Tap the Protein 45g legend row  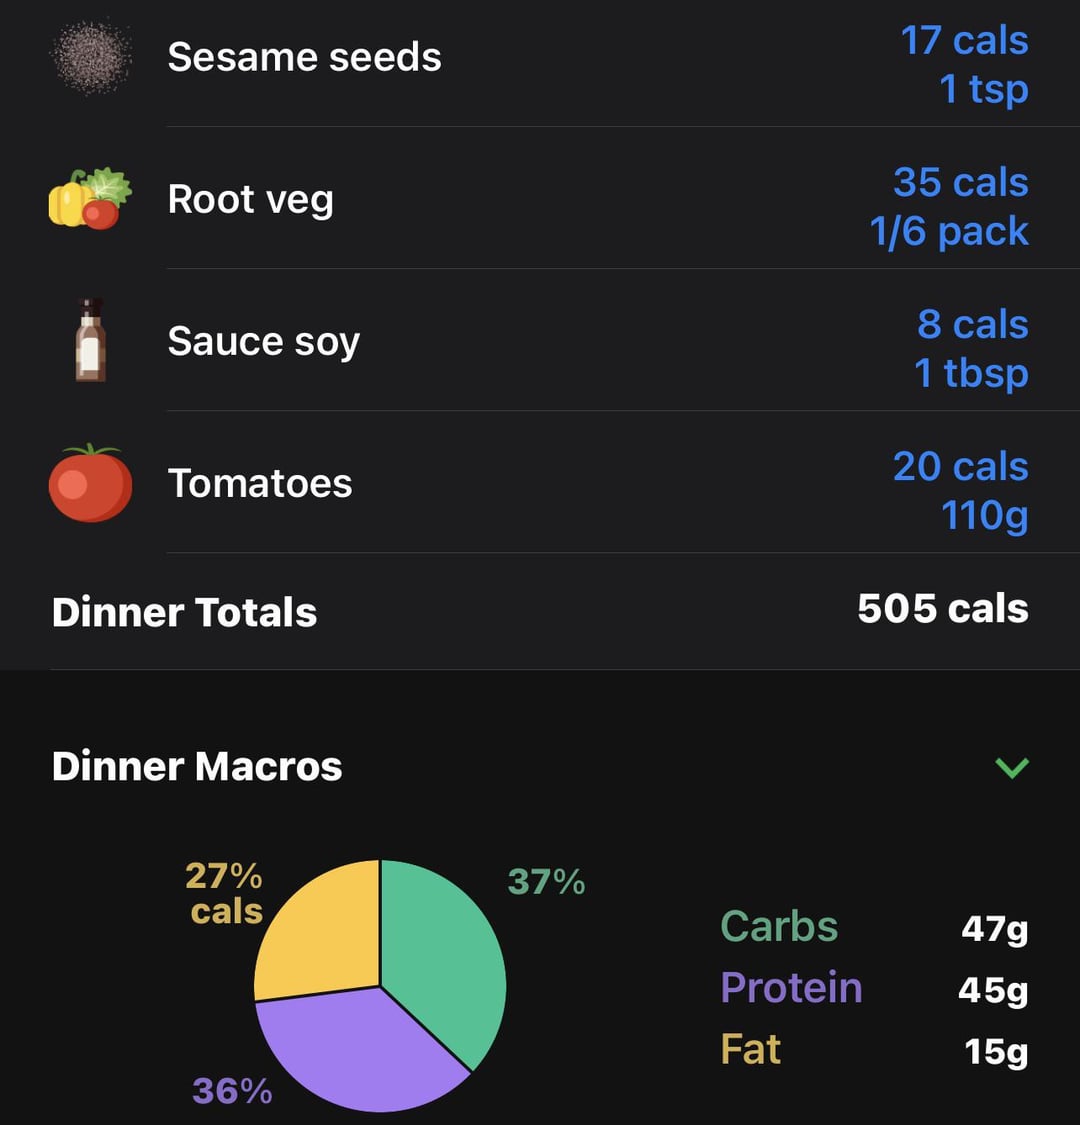click(x=873, y=989)
